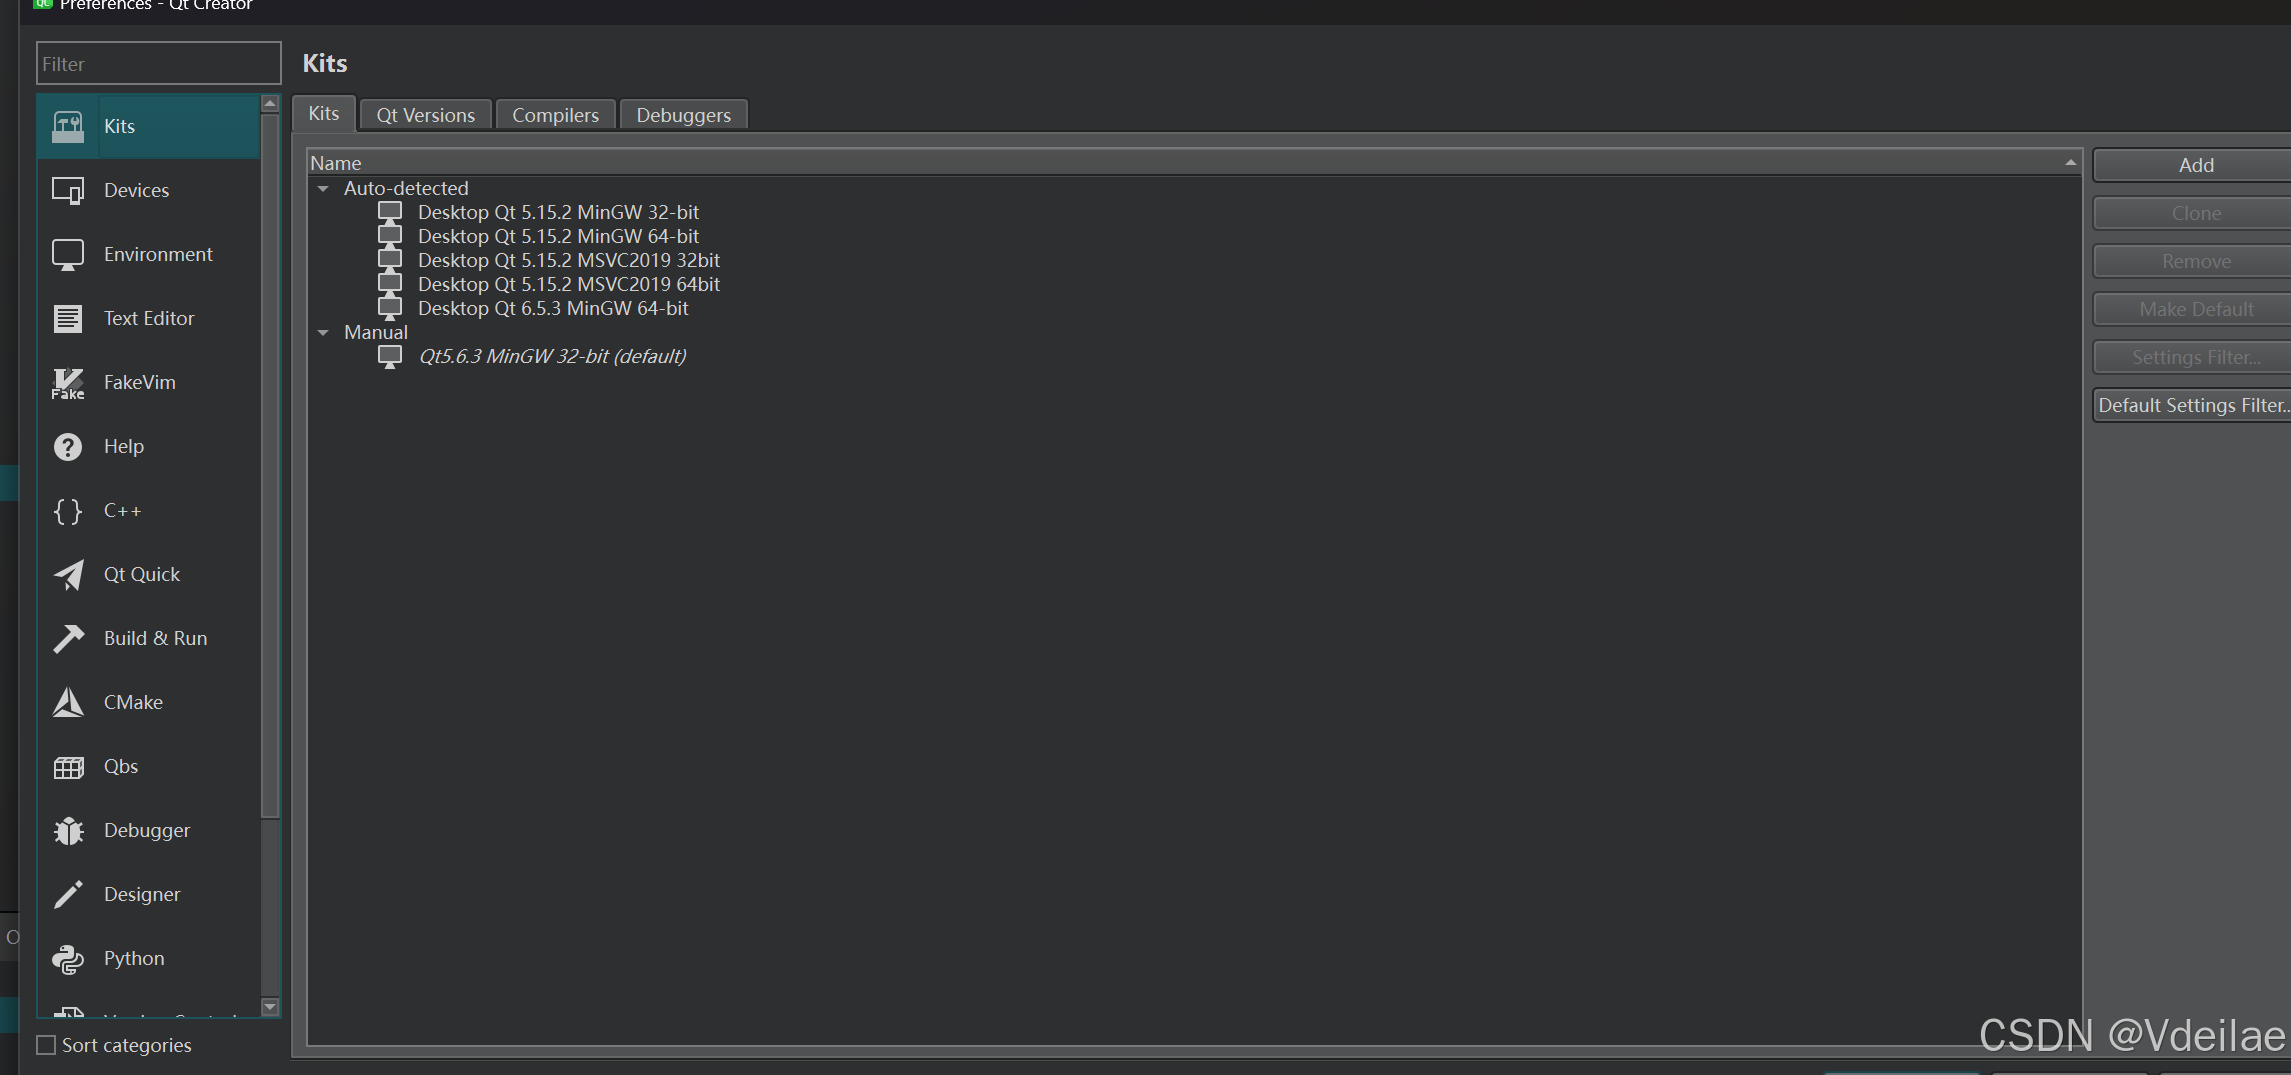This screenshot has width=2291, height=1075.
Task: Focus the Filter search field
Action: point(159,63)
